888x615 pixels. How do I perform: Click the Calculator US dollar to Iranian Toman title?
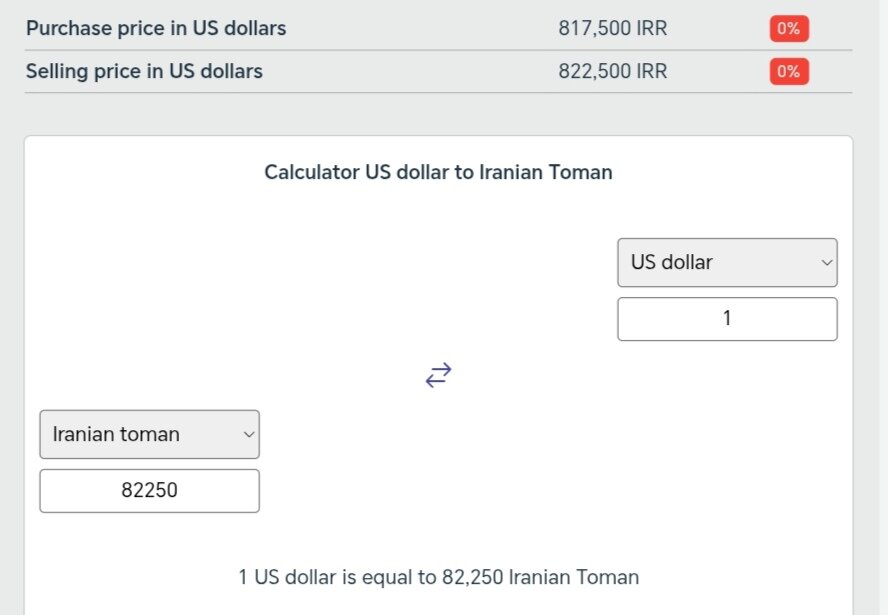point(437,172)
